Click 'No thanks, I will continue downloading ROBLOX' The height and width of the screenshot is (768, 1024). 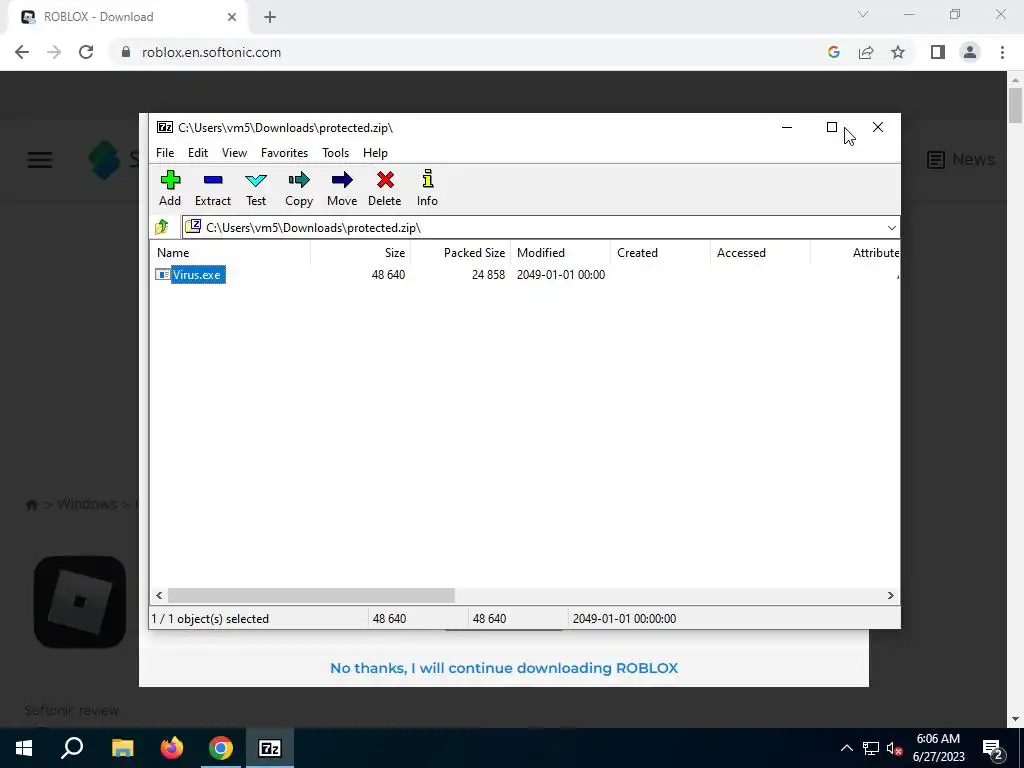tap(504, 668)
